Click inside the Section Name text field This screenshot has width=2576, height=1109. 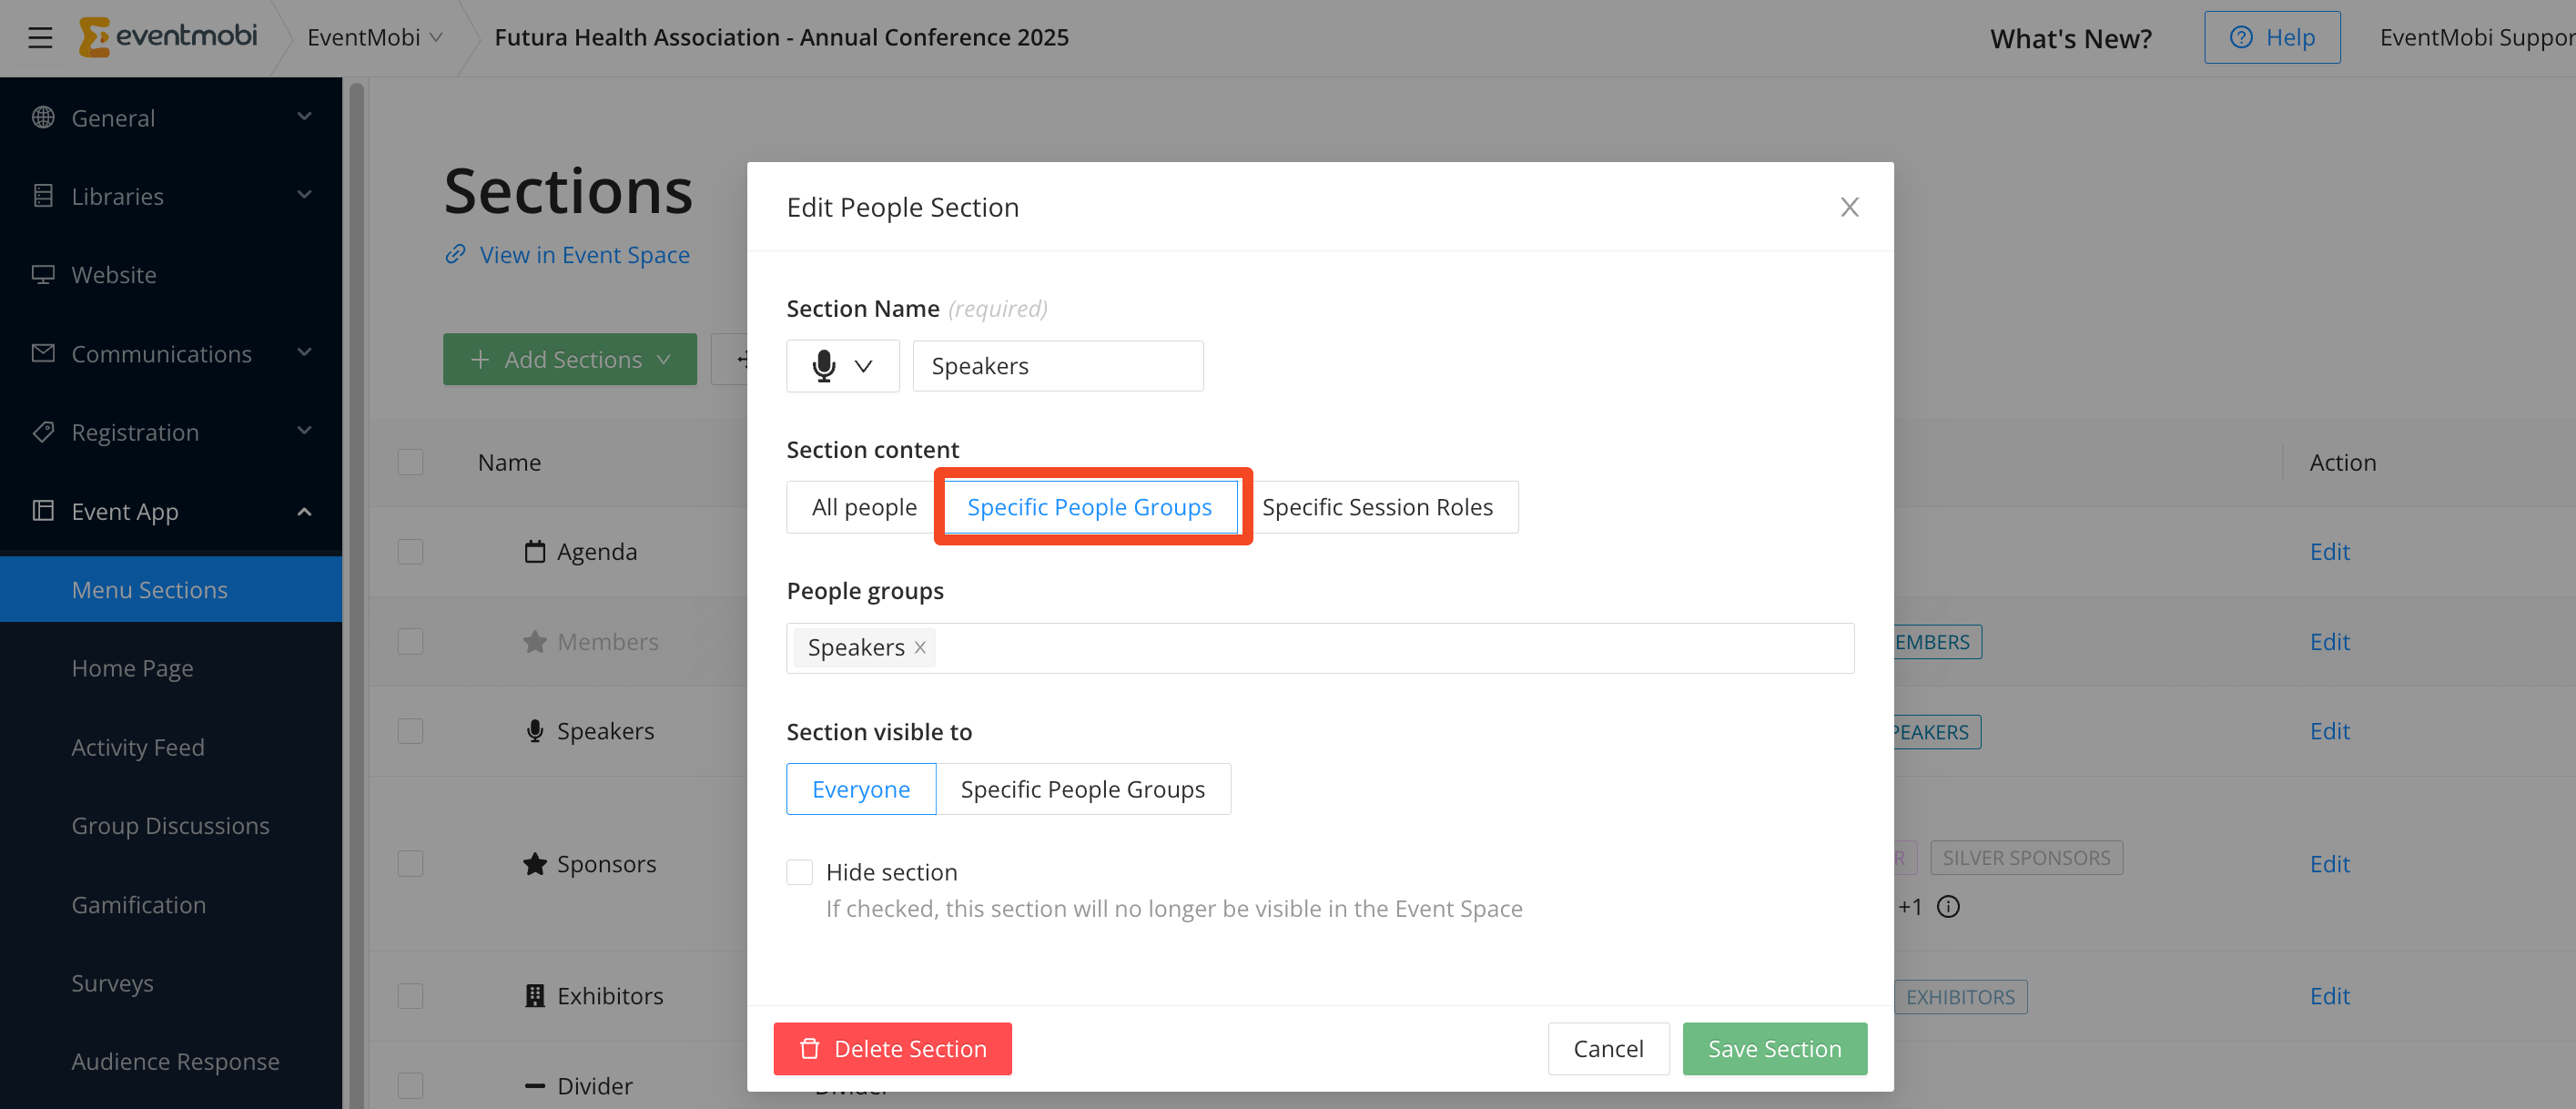point(1058,366)
